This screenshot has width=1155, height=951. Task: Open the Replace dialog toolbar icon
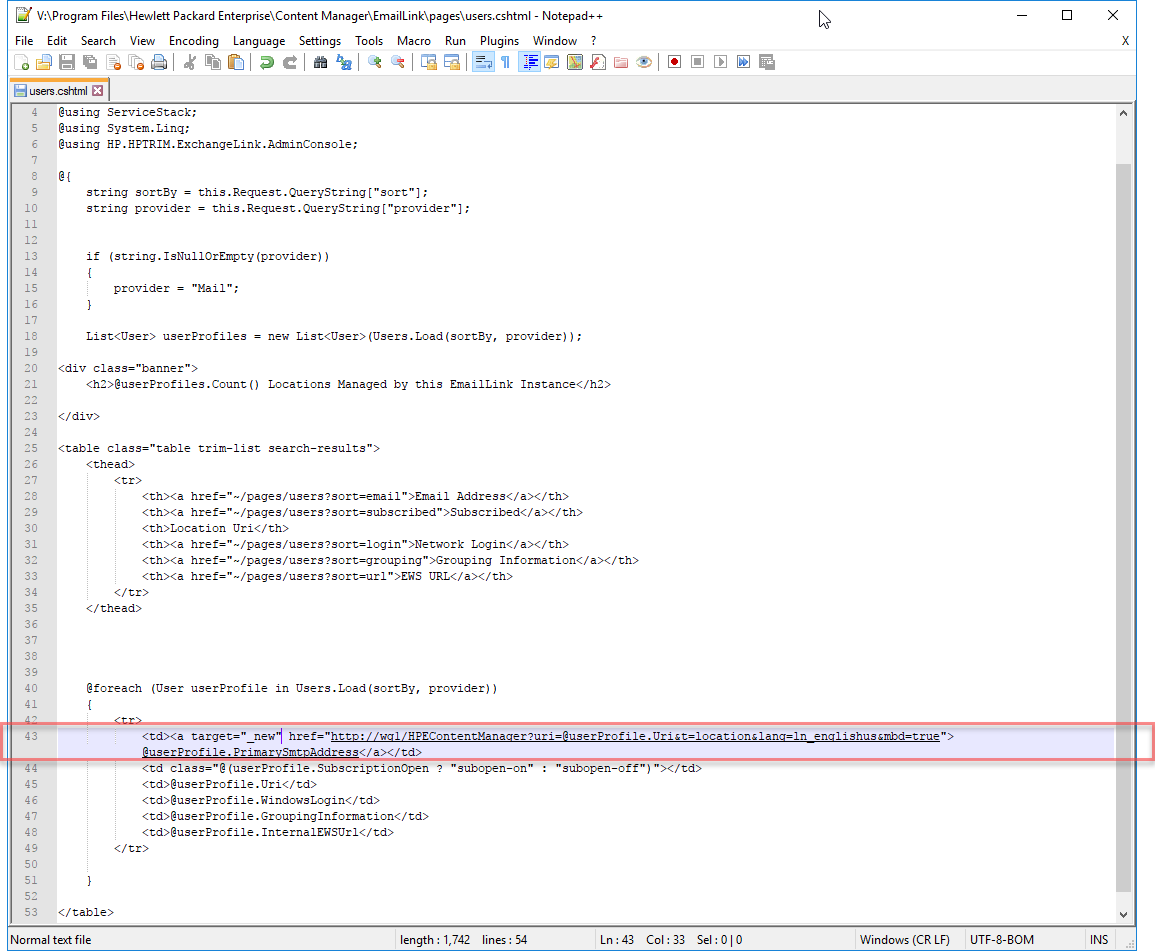(343, 63)
